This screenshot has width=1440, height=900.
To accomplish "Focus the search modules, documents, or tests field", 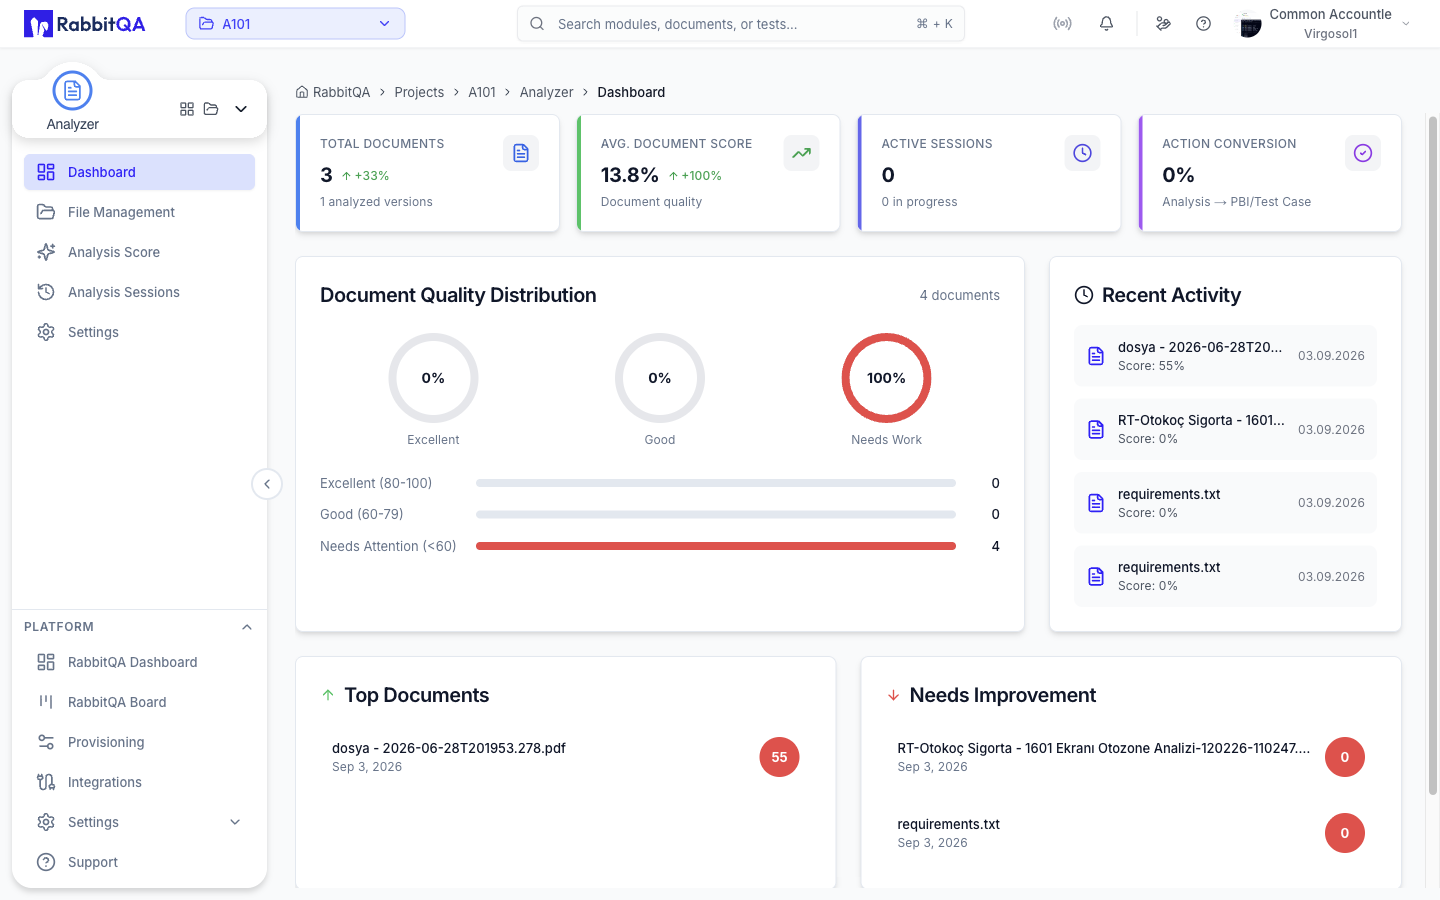I will click(741, 24).
